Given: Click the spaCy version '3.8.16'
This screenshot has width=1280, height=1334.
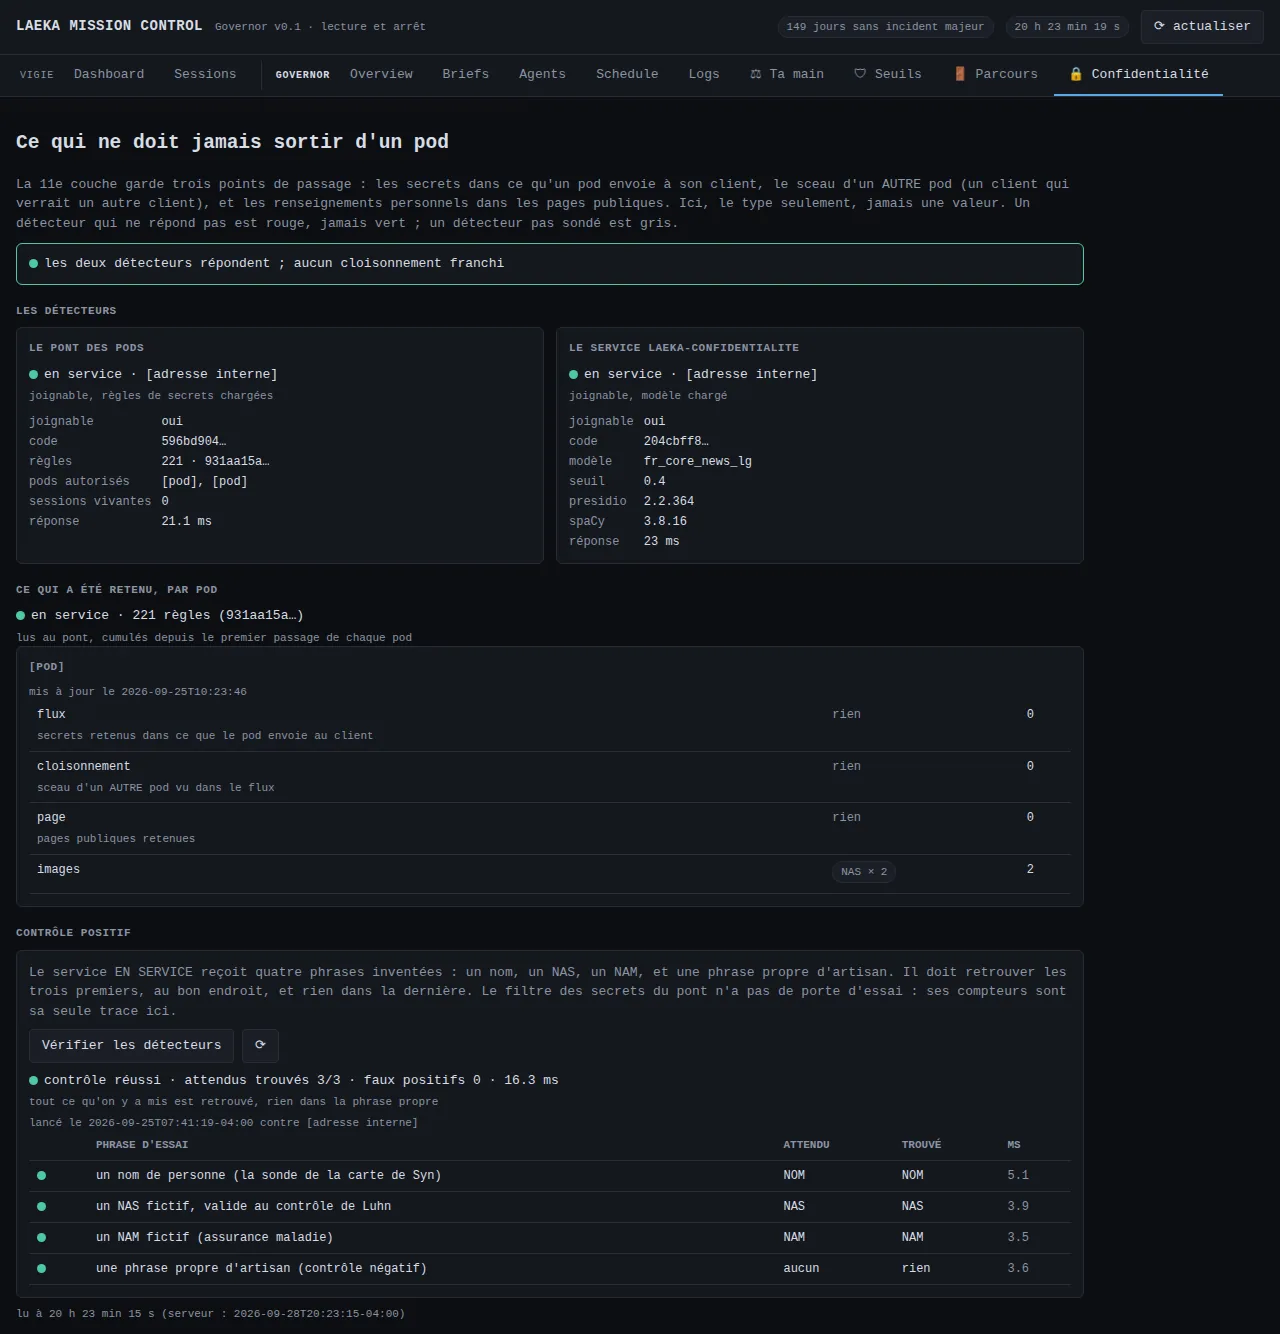Looking at the screenshot, I should (665, 521).
